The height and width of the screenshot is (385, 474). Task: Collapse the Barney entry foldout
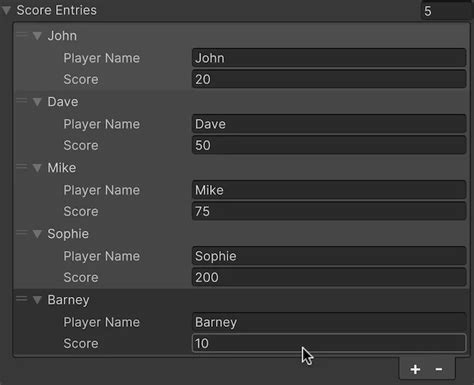point(37,300)
